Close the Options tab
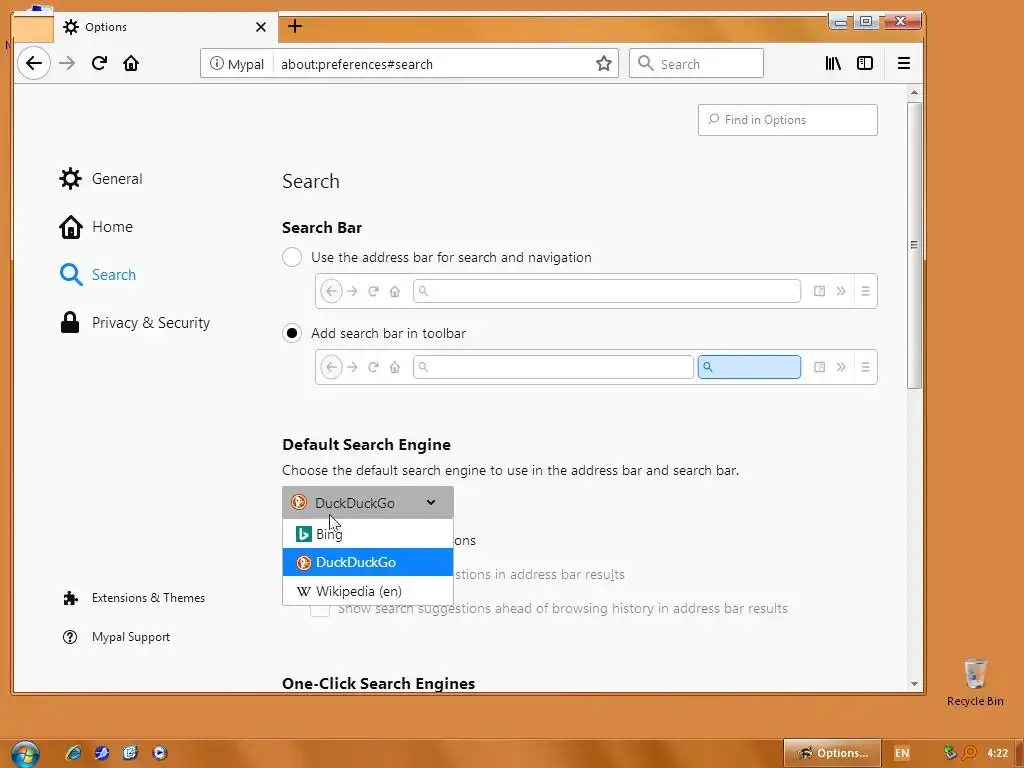The height and width of the screenshot is (768, 1024). click(x=261, y=27)
